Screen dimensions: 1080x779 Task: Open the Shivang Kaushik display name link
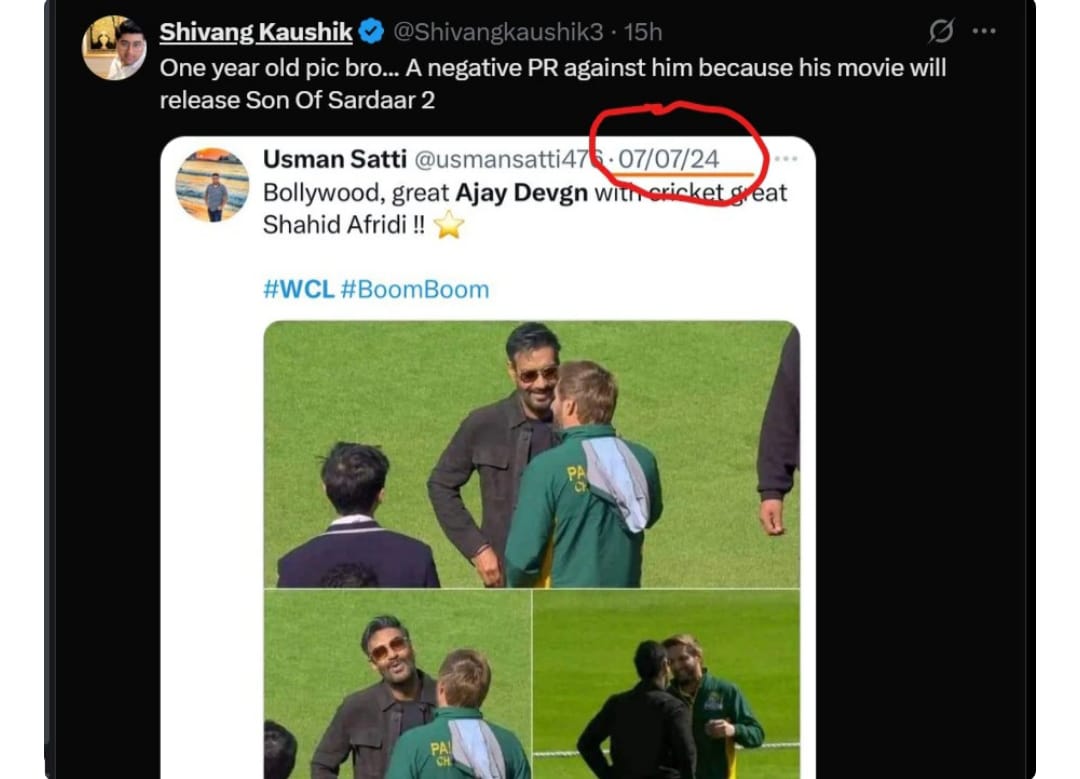click(256, 32)
